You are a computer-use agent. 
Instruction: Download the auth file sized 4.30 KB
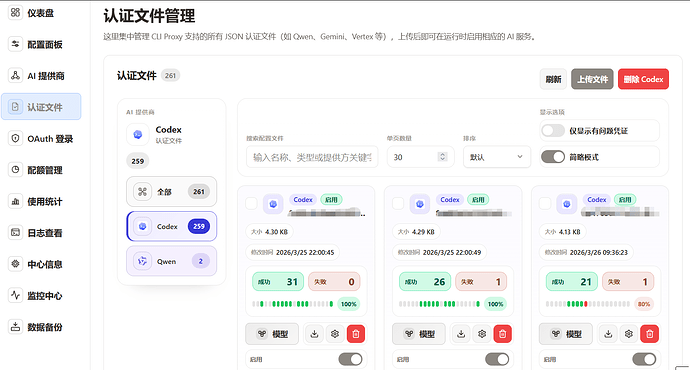coord(314,334)
